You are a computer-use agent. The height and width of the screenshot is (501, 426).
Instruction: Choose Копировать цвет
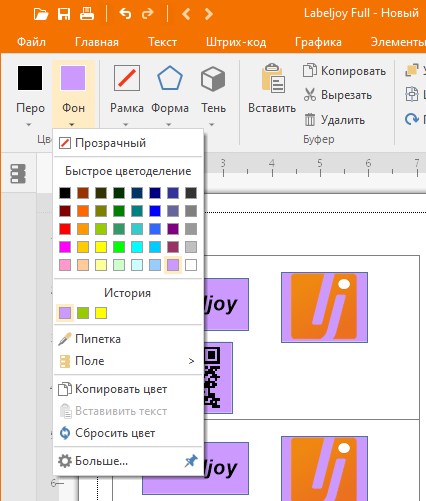click(x=128, y=389)
